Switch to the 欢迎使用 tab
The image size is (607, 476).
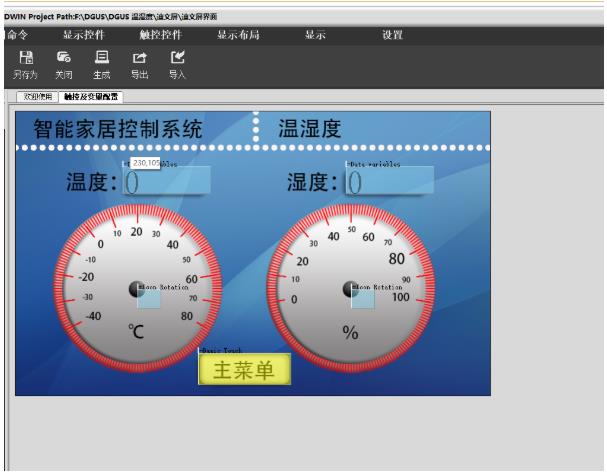(x=38, y=96)
